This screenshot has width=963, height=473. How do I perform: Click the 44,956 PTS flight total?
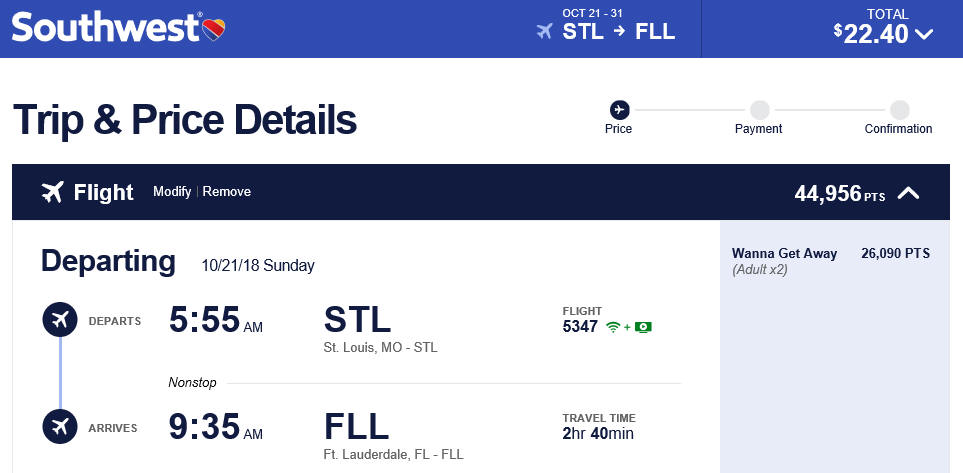(x=840, y=194)
